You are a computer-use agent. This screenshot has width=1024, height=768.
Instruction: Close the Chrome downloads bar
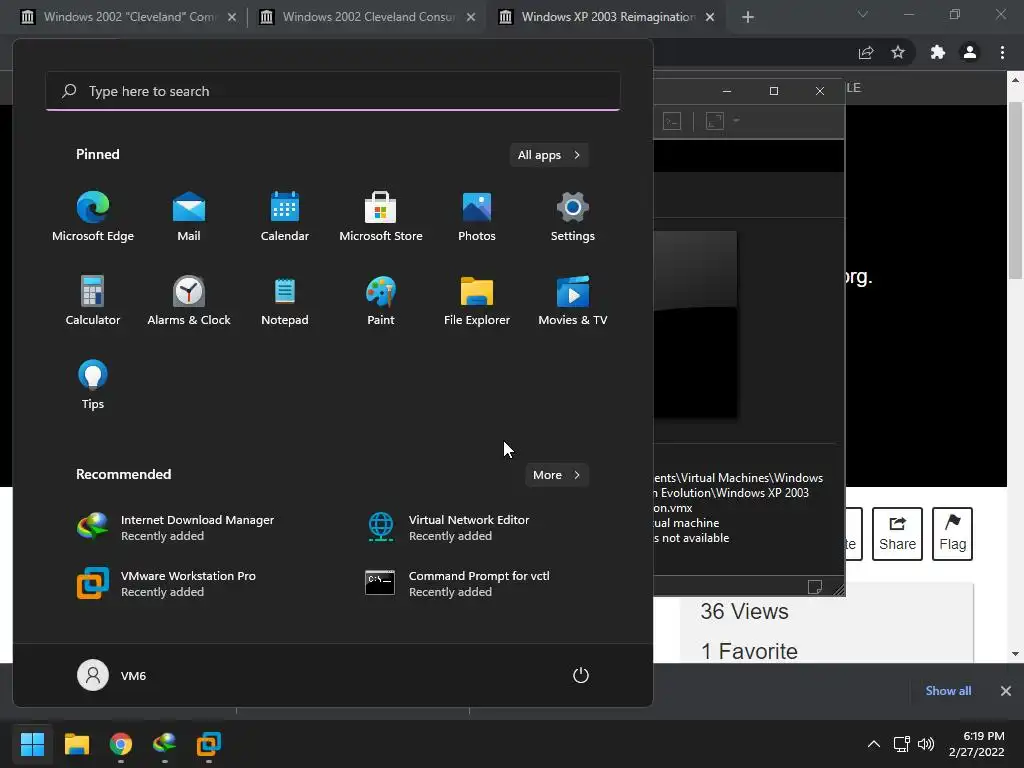point(1006,690)
